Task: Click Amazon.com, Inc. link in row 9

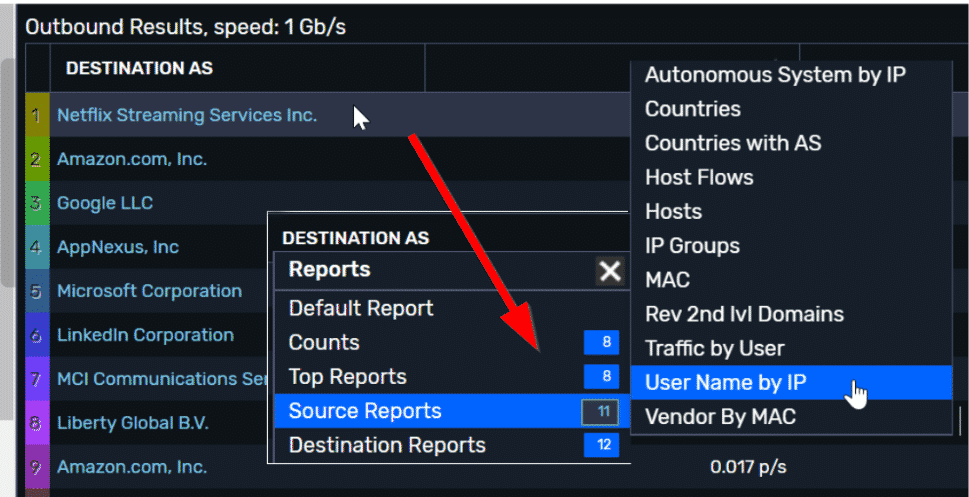Action: (x=132, y=467)
